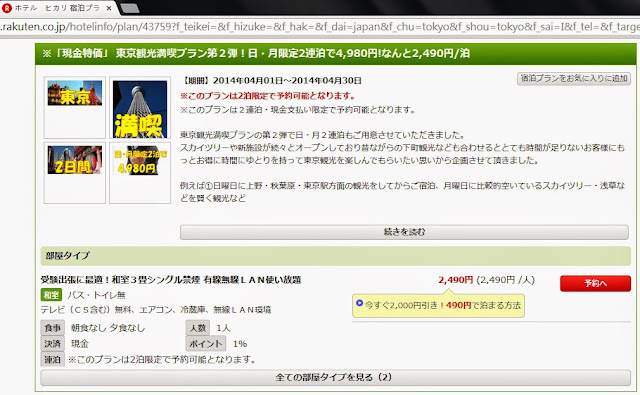This screenshot has width=640, height=395.
Task: Click the red 2,490円 price
Action: pyautogui.click(x=456, y=280)
